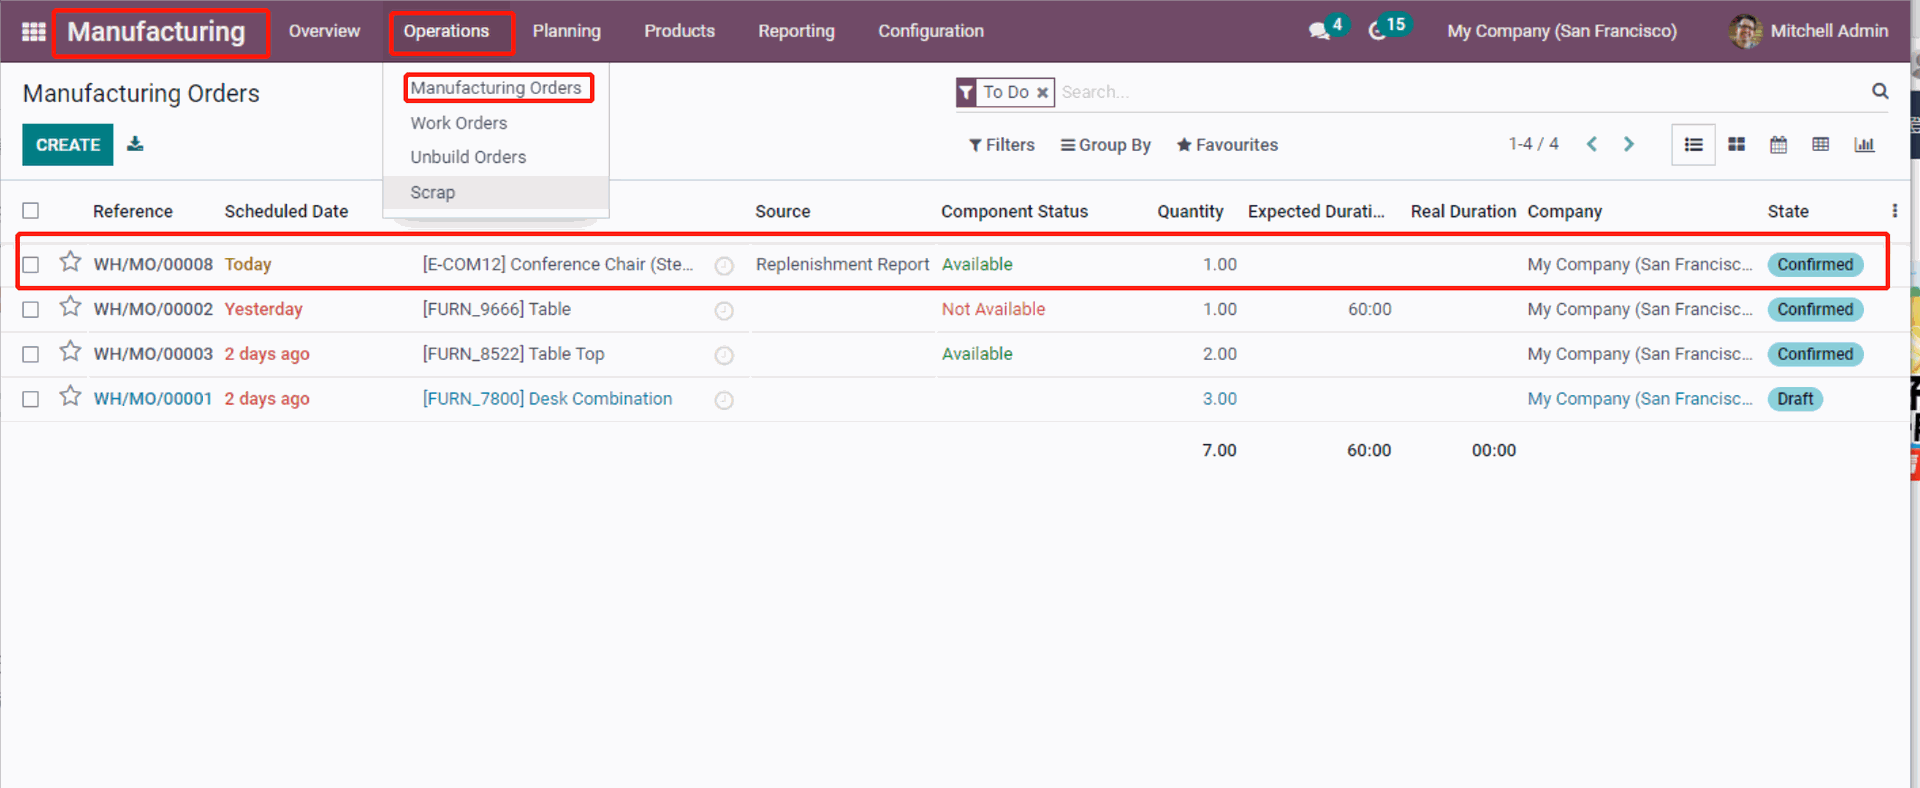Click the CREATE button
Viewport: 1920px width, 788px height.
click(x=68, y=145)
